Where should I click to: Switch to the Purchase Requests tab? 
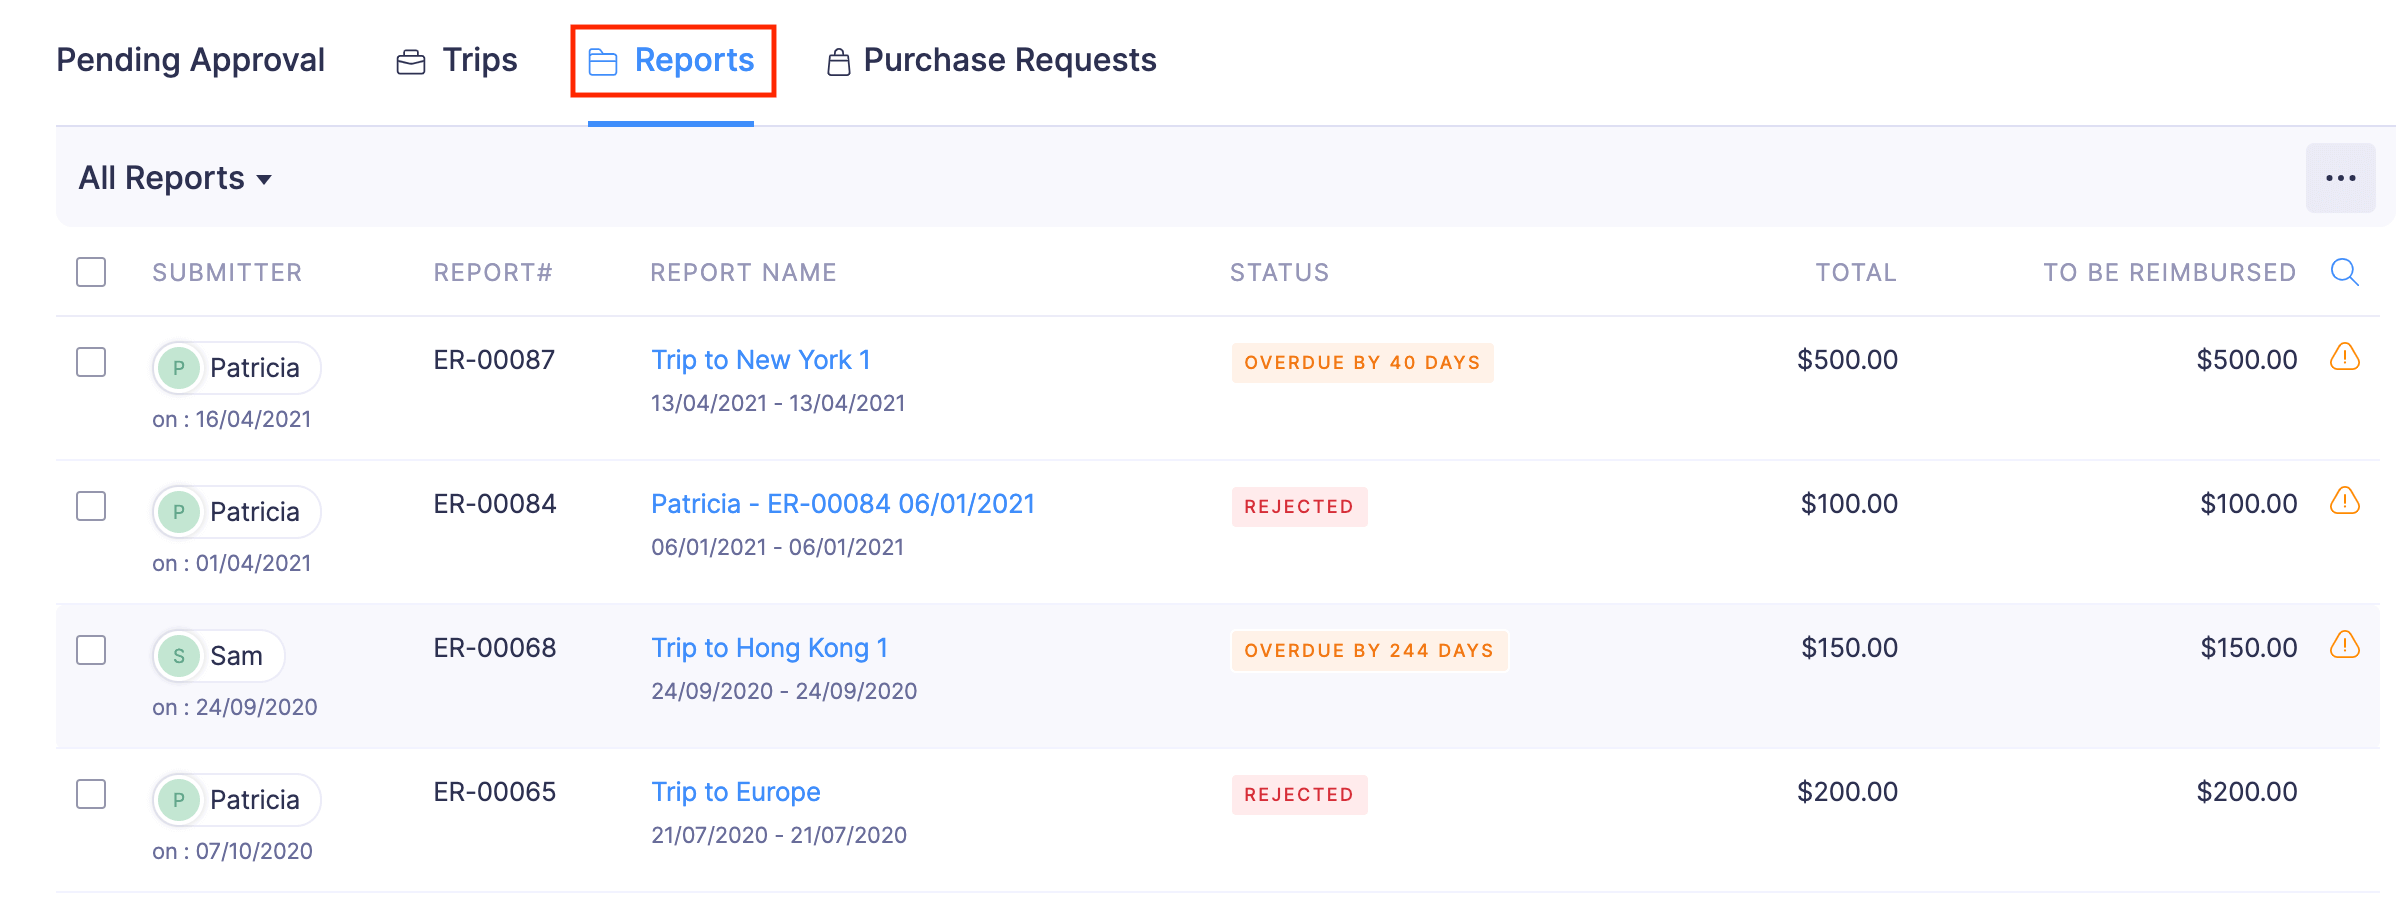point(1010,60)
